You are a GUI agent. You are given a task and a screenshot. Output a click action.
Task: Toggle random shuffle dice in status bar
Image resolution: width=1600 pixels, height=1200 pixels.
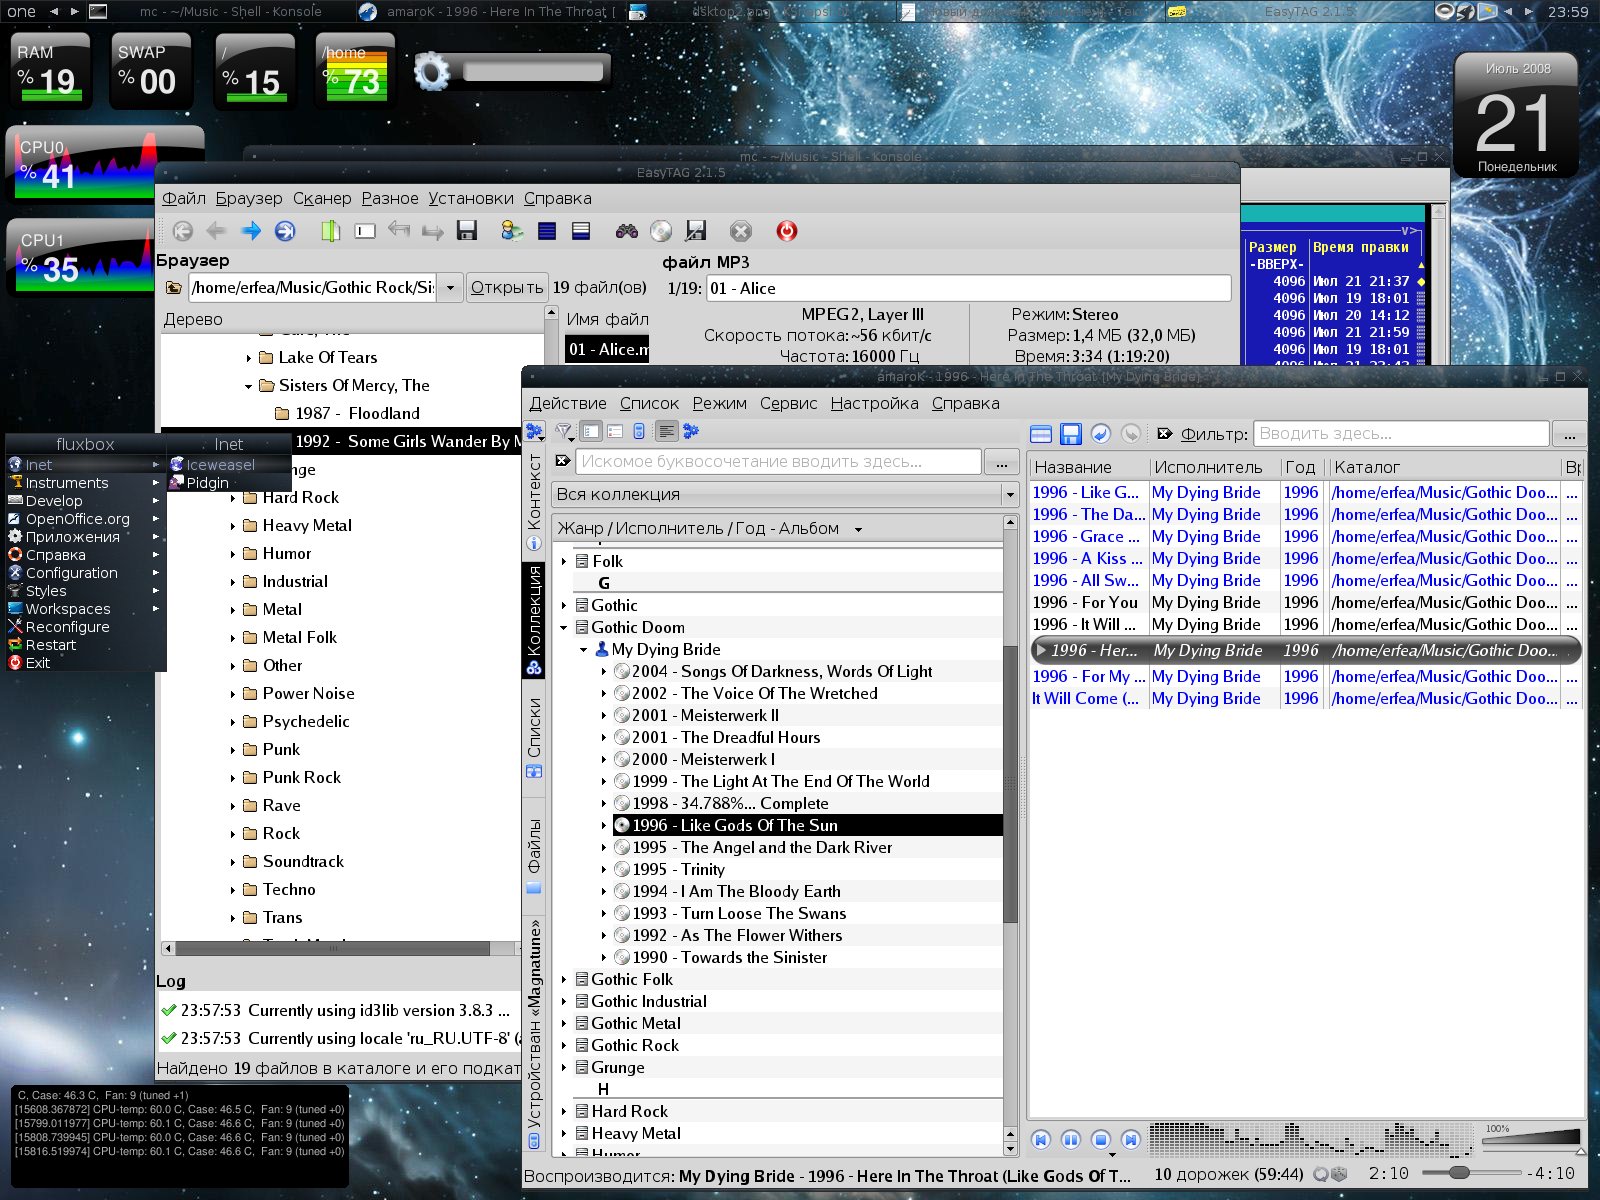click(1339, 1174)
